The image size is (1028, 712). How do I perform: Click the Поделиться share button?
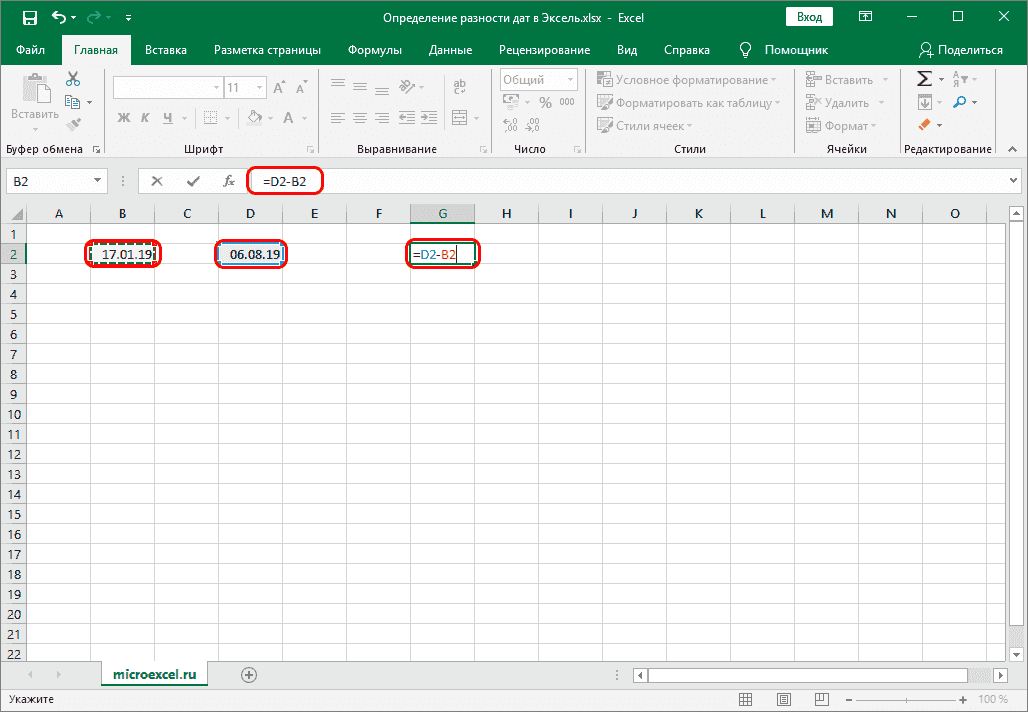click(961, 50)
